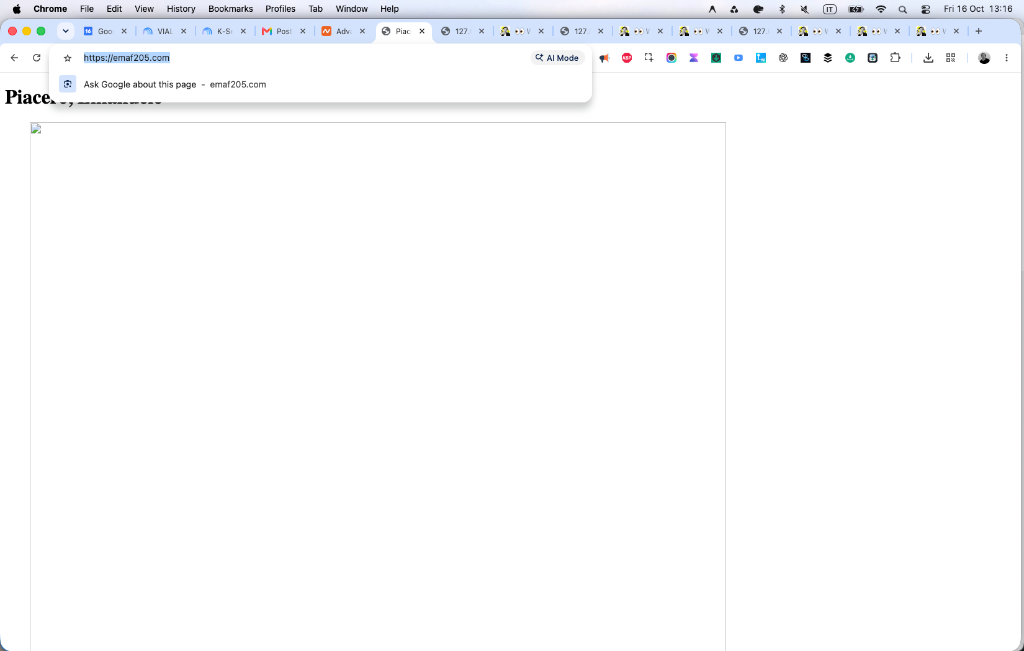Activate the screenshot capture crop extension
This screenshot has width=1024, height=651.
click(648, 57)
